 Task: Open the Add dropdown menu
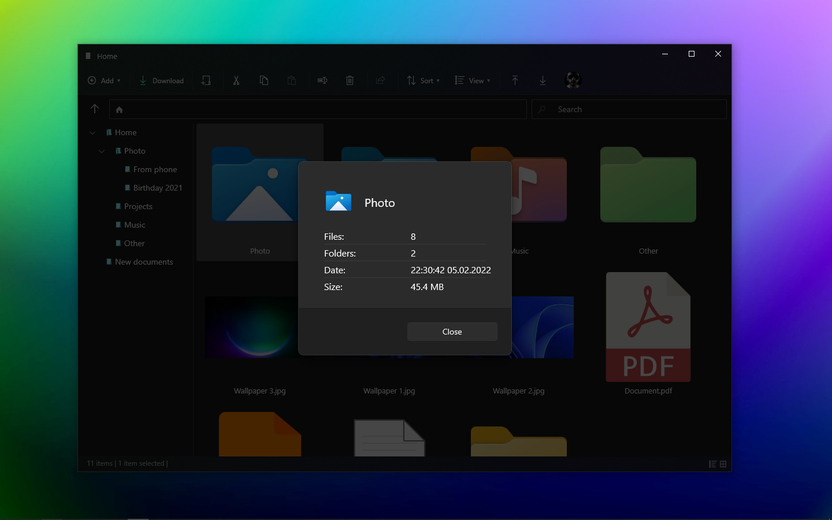pos(104,81)
